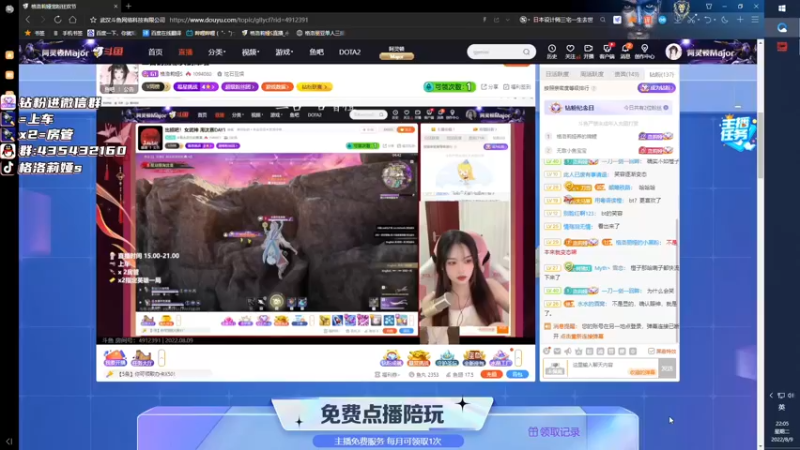Open the first orange gift icon below player
Viewport: 800px width, 450px height.
point(115,358)
